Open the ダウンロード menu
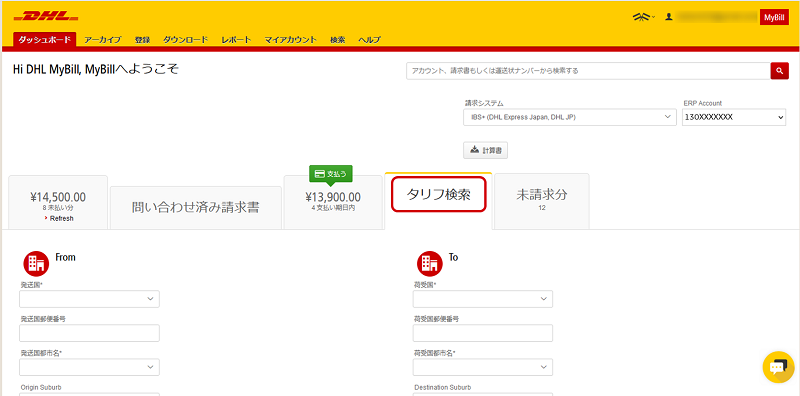Screen dimensions: 800x396 186,40
